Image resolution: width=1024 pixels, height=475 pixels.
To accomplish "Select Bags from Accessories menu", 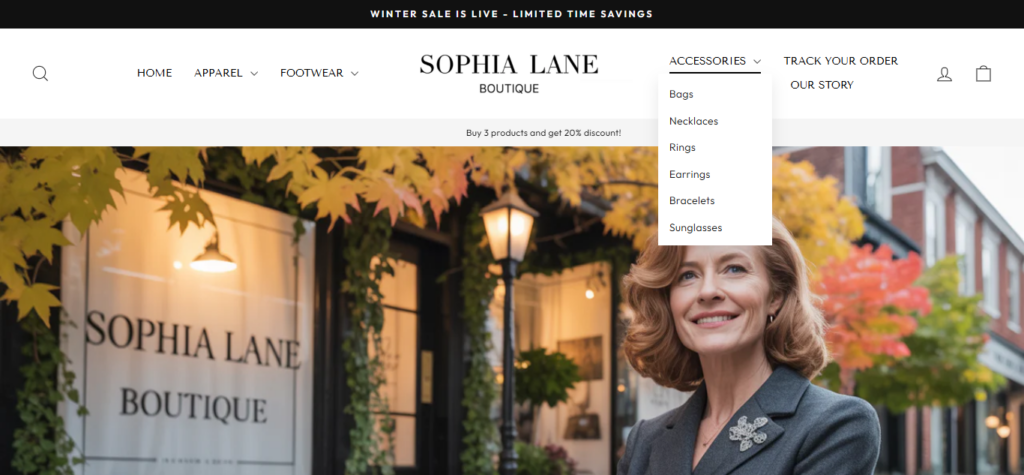I will 681,94.
